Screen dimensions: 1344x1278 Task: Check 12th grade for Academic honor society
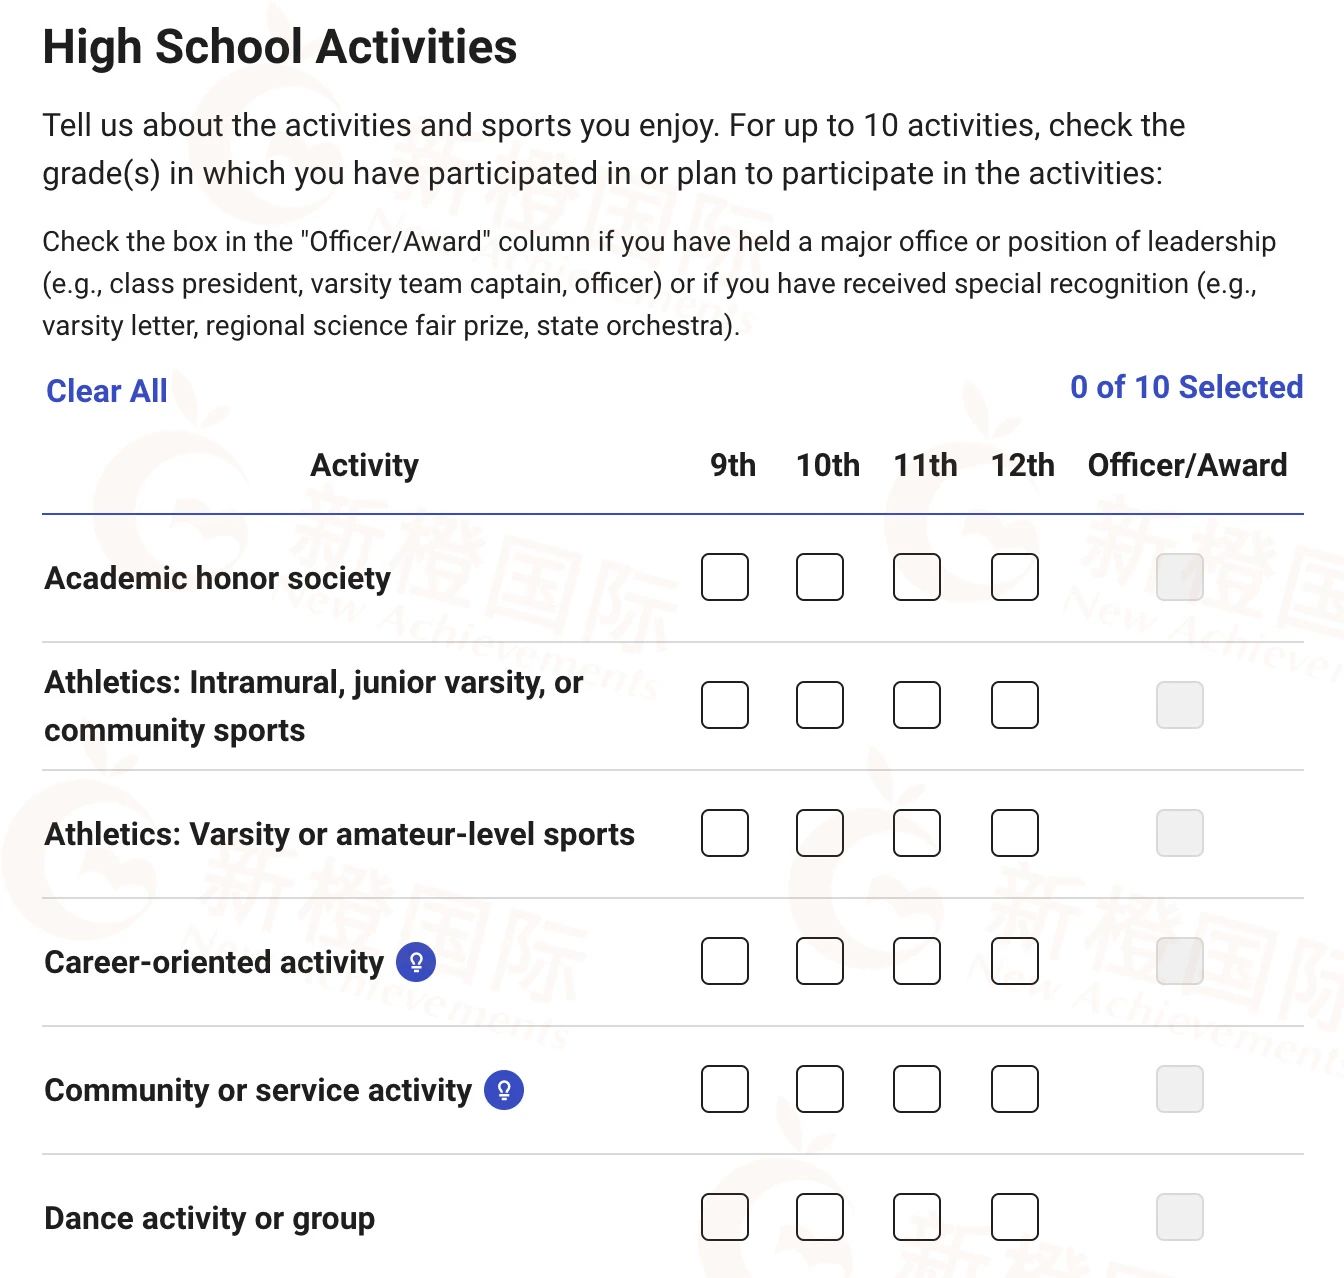(1015, 577)
